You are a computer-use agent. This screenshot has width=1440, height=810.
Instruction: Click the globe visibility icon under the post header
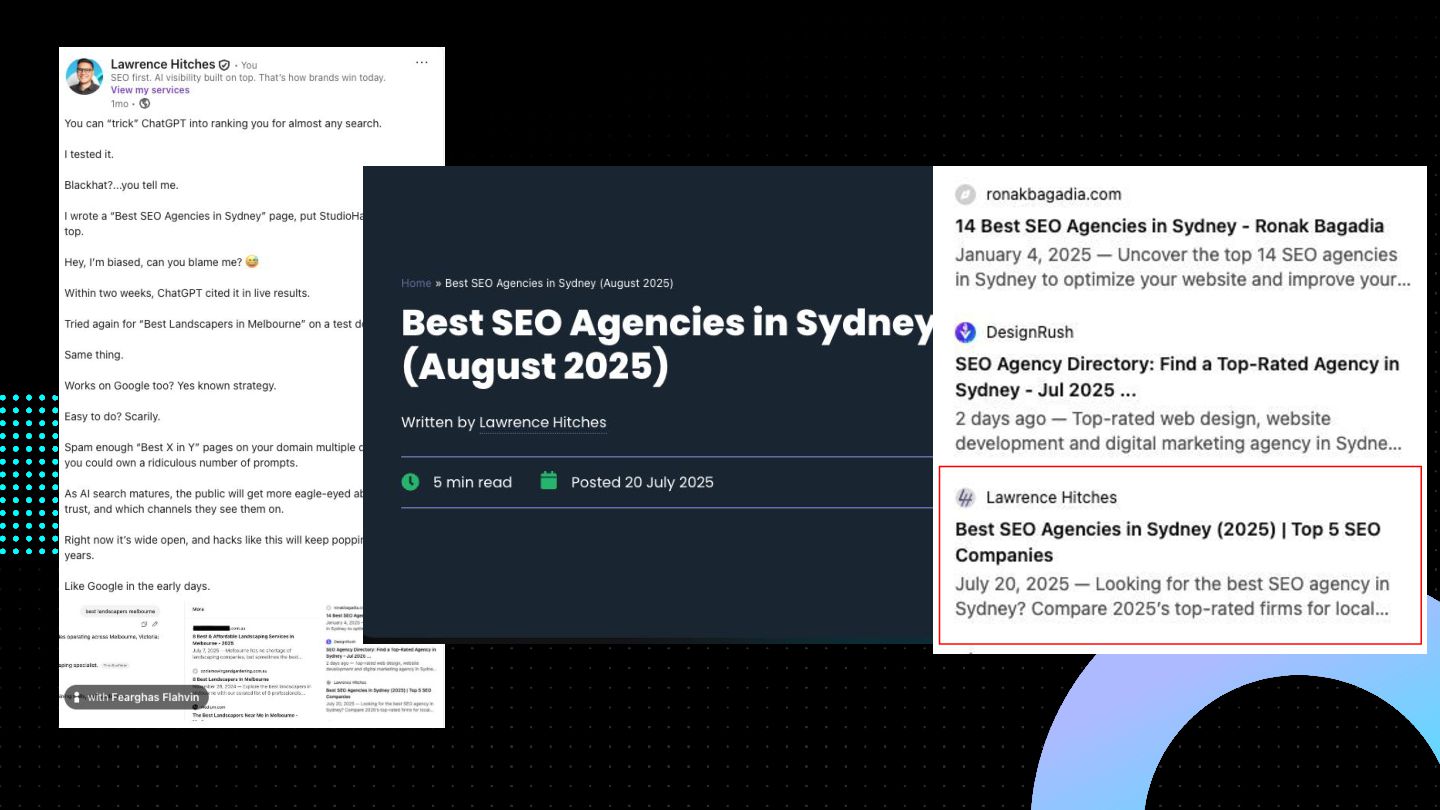[x=144, y=103]
